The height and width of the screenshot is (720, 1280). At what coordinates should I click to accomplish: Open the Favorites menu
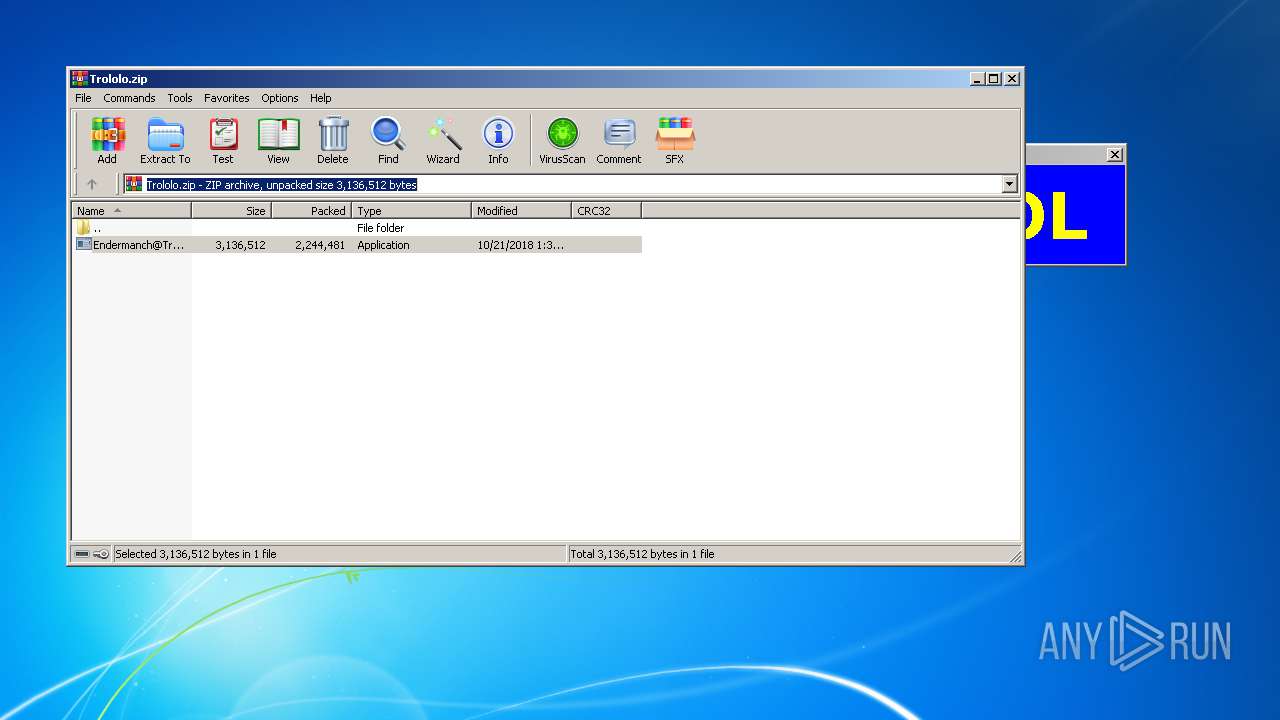pyautogui.click(x=227, y=98)
